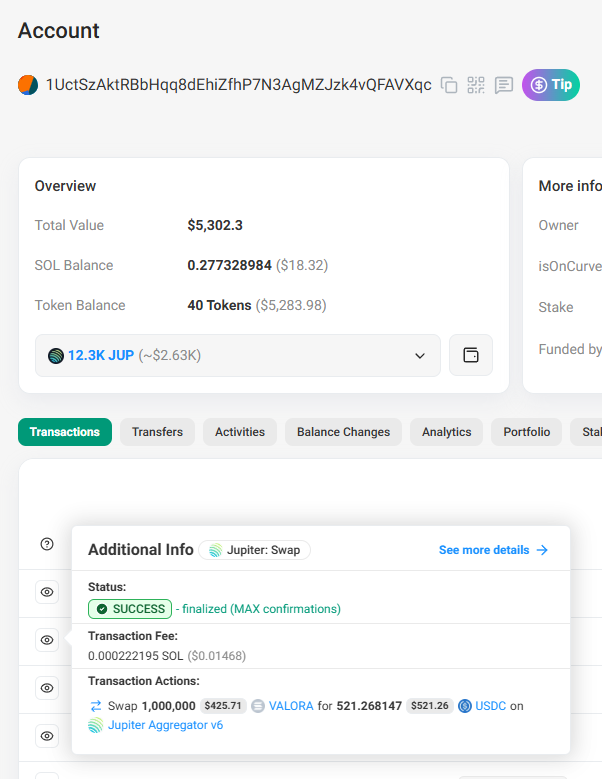The width and height of the screenshot is (602, 779).
Task: Click the eye icon beside Transaction Actions popup
Action: tap(47, 688)
